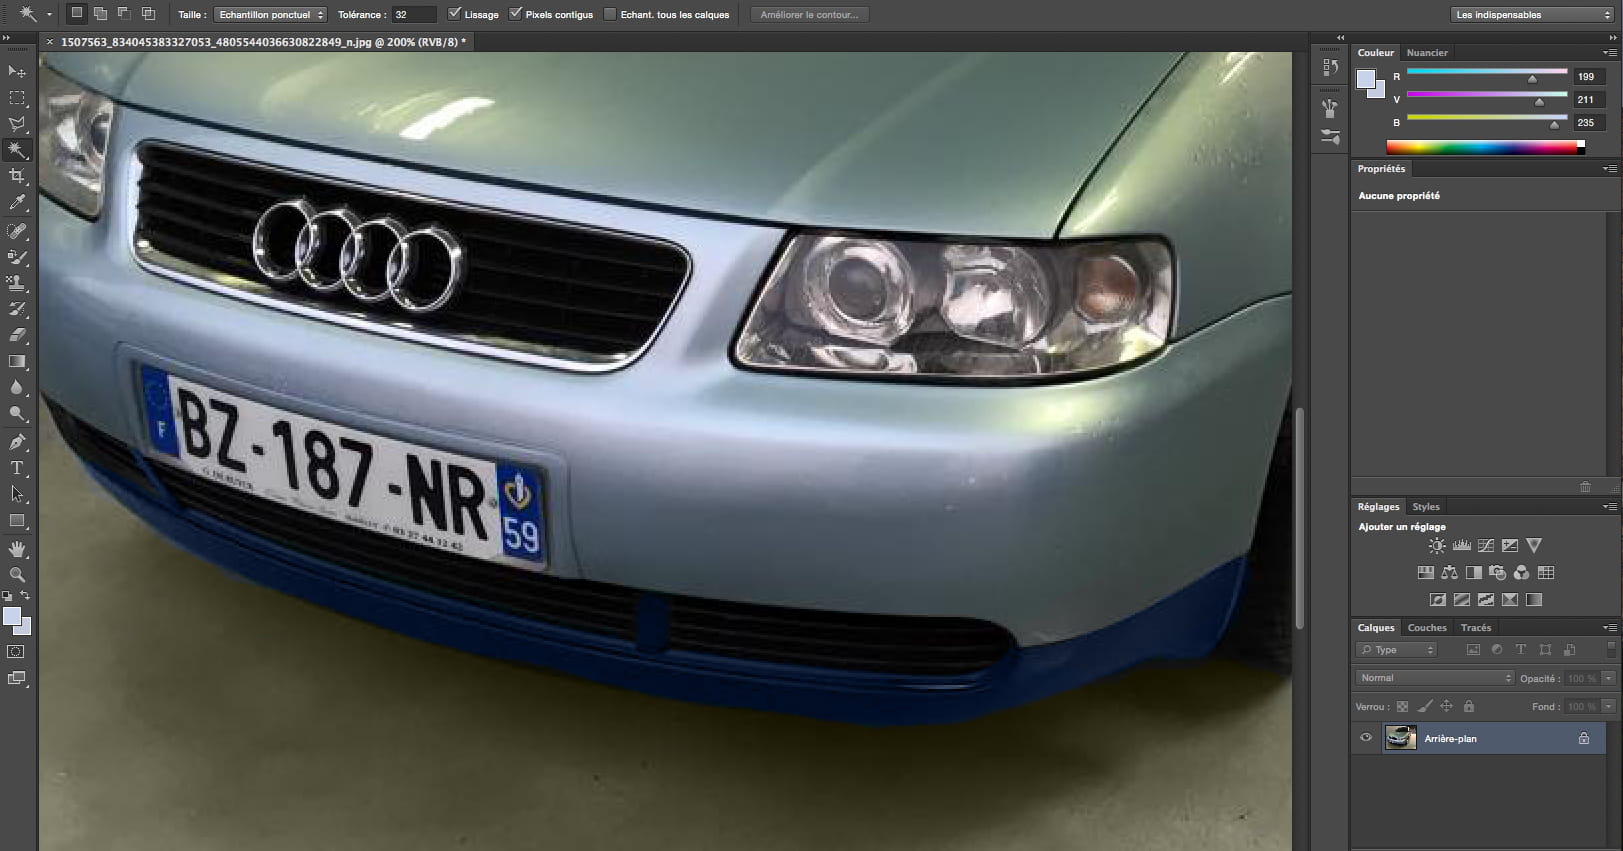
Task: Add a Channel Mixer adjustment
Action: tap(1521, 572)
